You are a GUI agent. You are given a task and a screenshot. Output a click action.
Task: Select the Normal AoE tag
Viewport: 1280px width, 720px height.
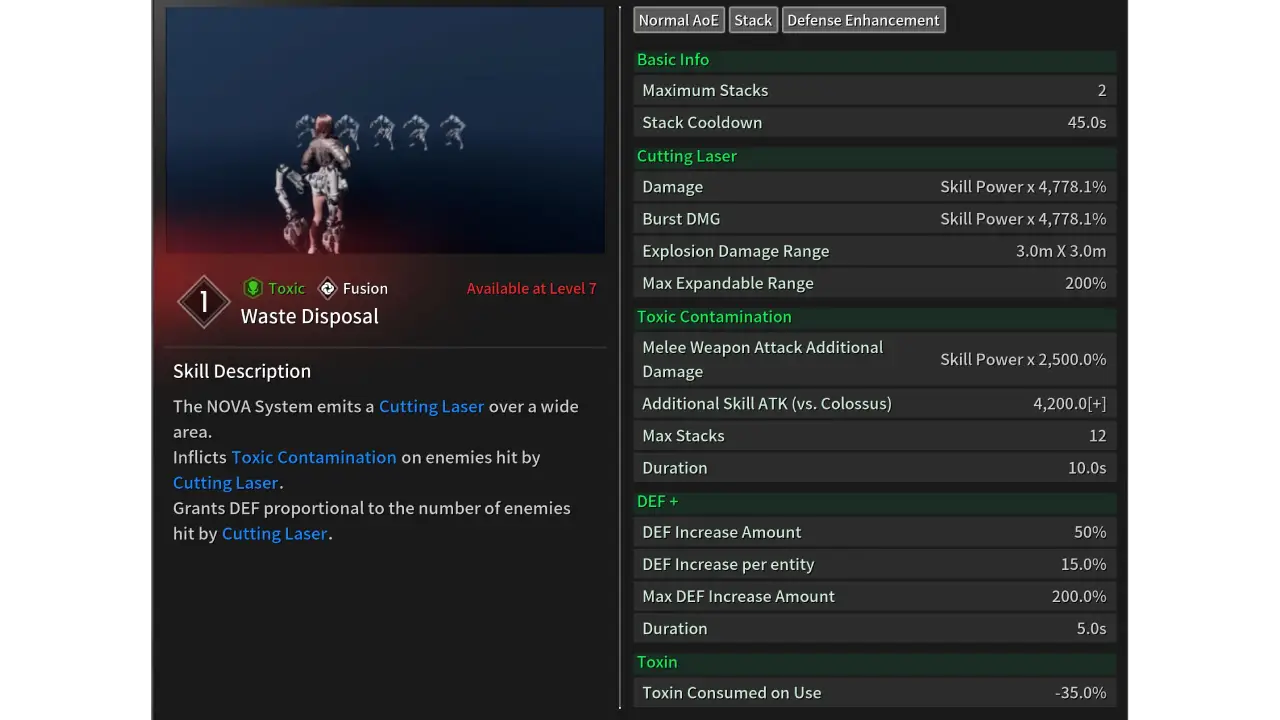pos(678,20)
